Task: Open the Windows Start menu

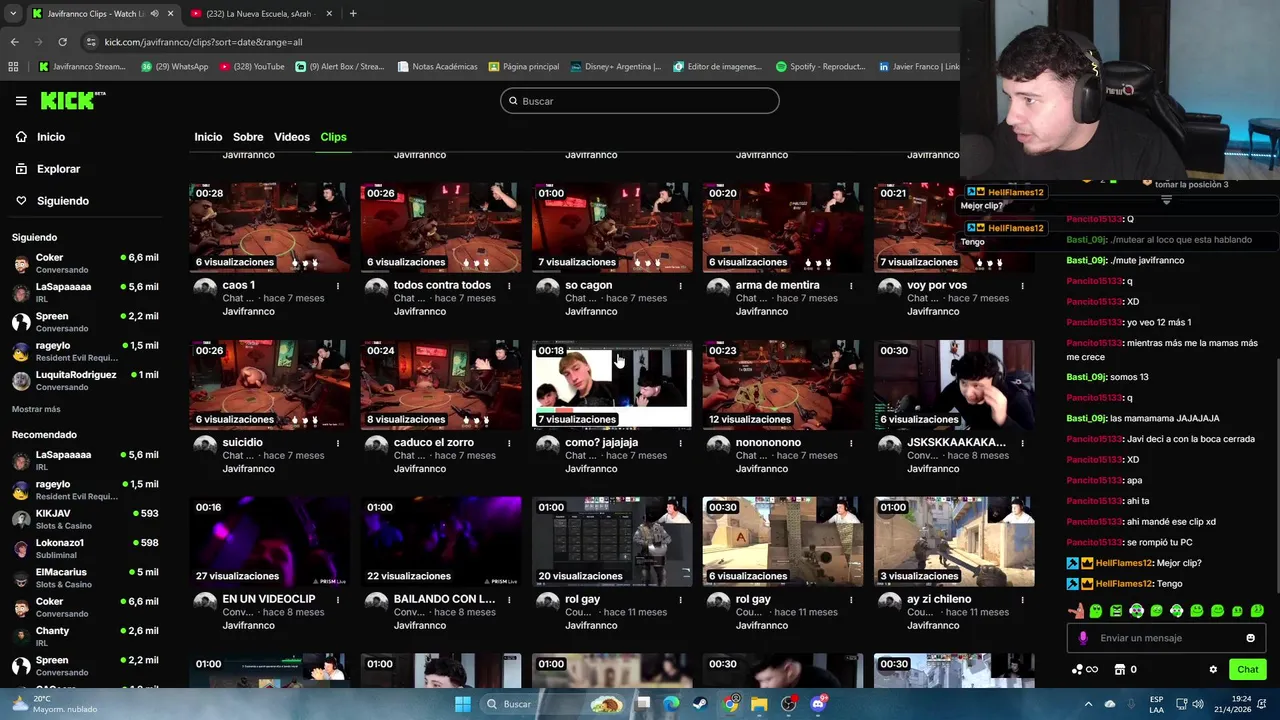Action: pyautogui.click(x=463, y=704)
